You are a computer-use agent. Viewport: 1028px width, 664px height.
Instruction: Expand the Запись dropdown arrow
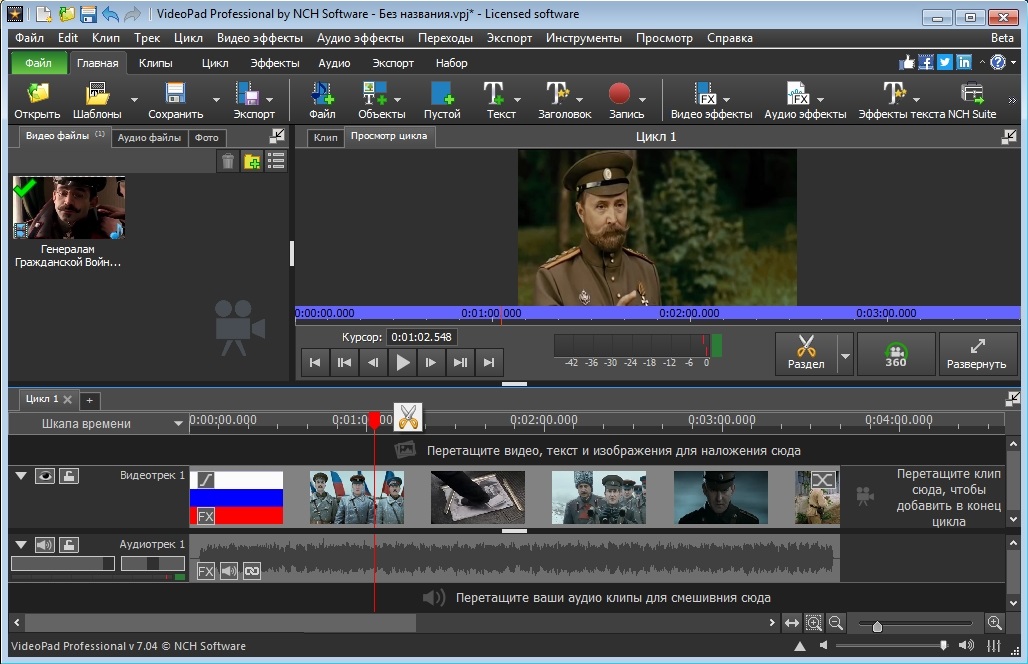(x=642, y=100)
